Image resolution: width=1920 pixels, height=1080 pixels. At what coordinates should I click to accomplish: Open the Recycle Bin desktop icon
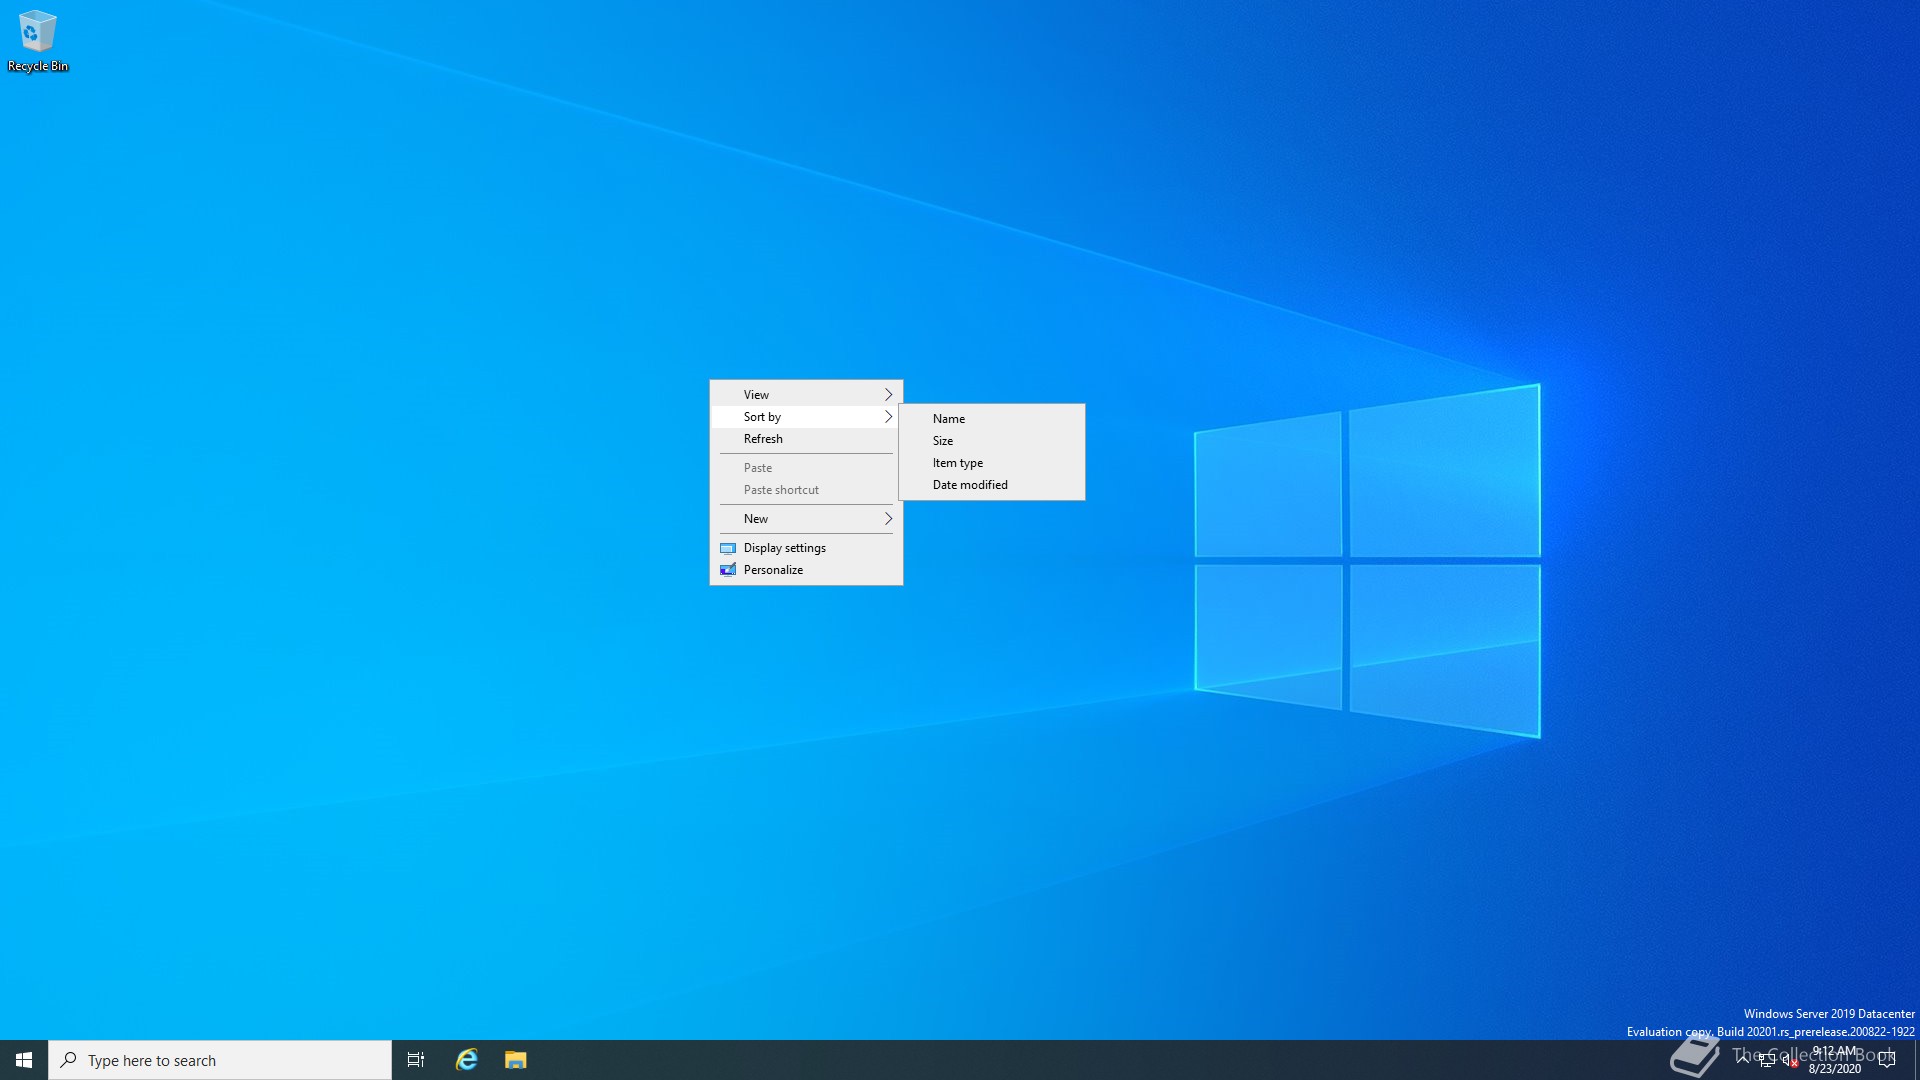click(38, 41)
